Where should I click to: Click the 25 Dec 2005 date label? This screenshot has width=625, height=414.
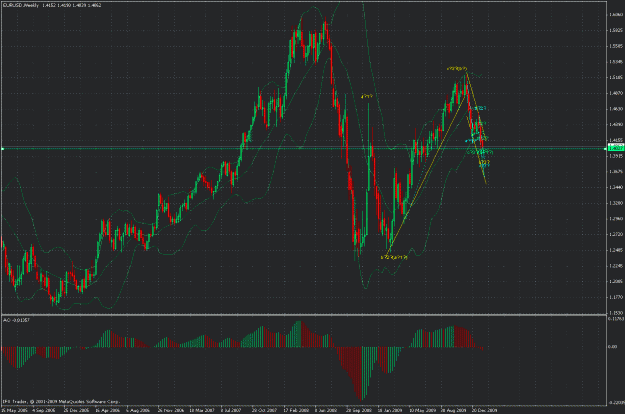(x=76, y=410)
